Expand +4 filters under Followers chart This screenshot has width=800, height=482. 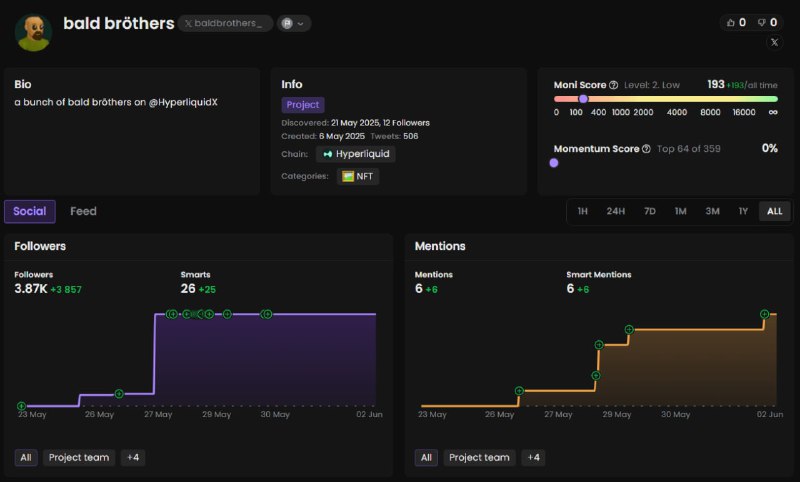(x=133, y=458)
